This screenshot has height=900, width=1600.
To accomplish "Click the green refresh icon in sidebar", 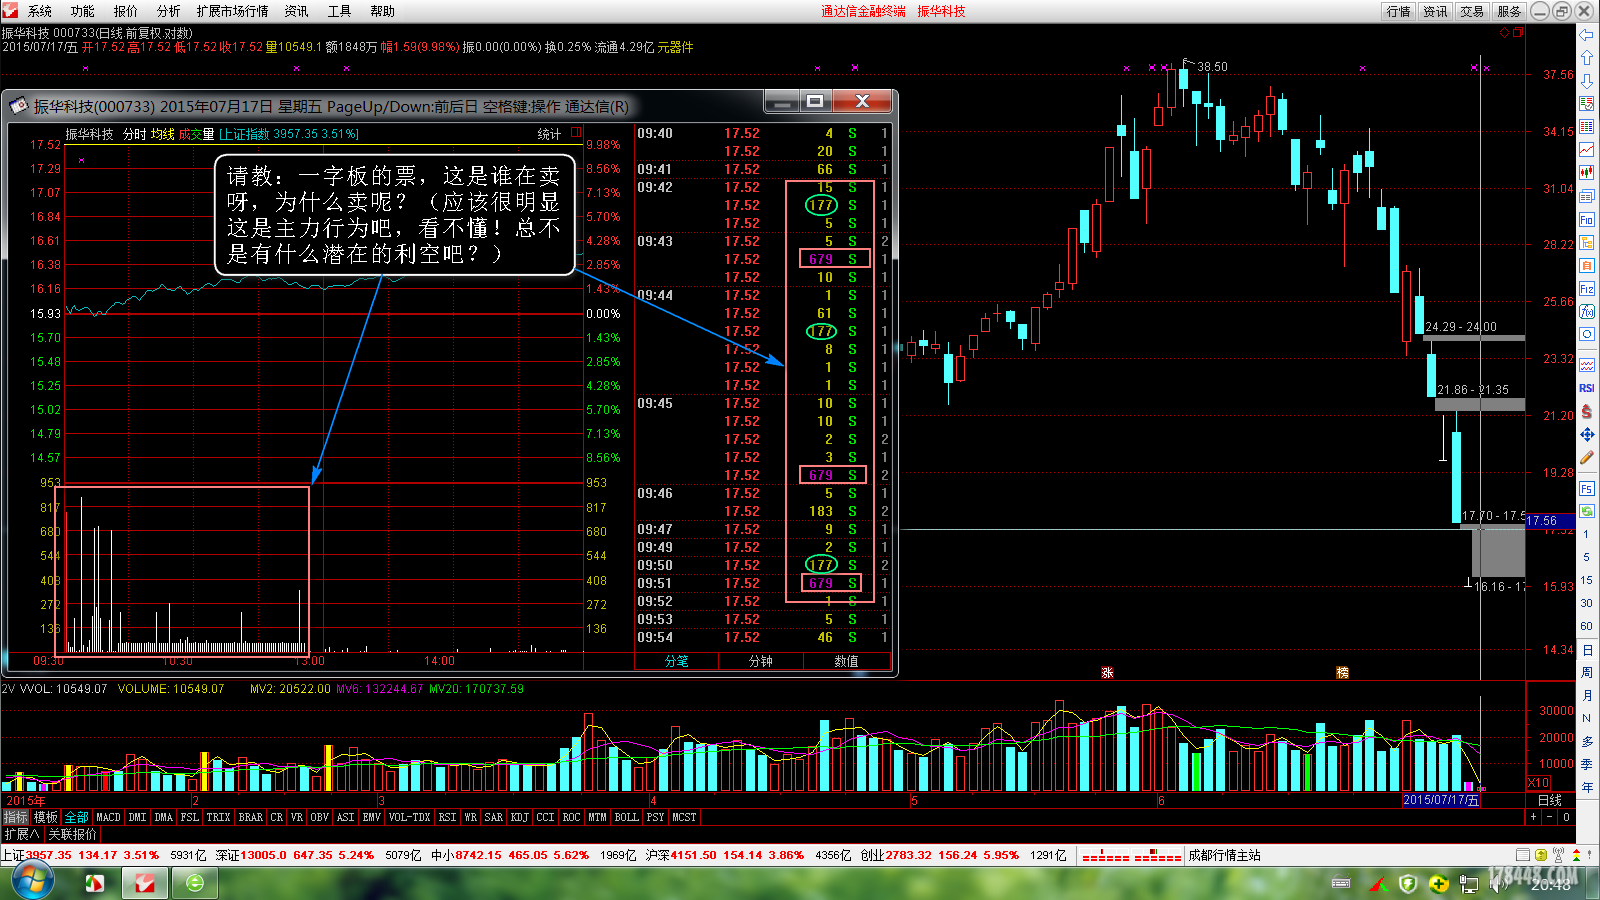I will (1587, 511).
